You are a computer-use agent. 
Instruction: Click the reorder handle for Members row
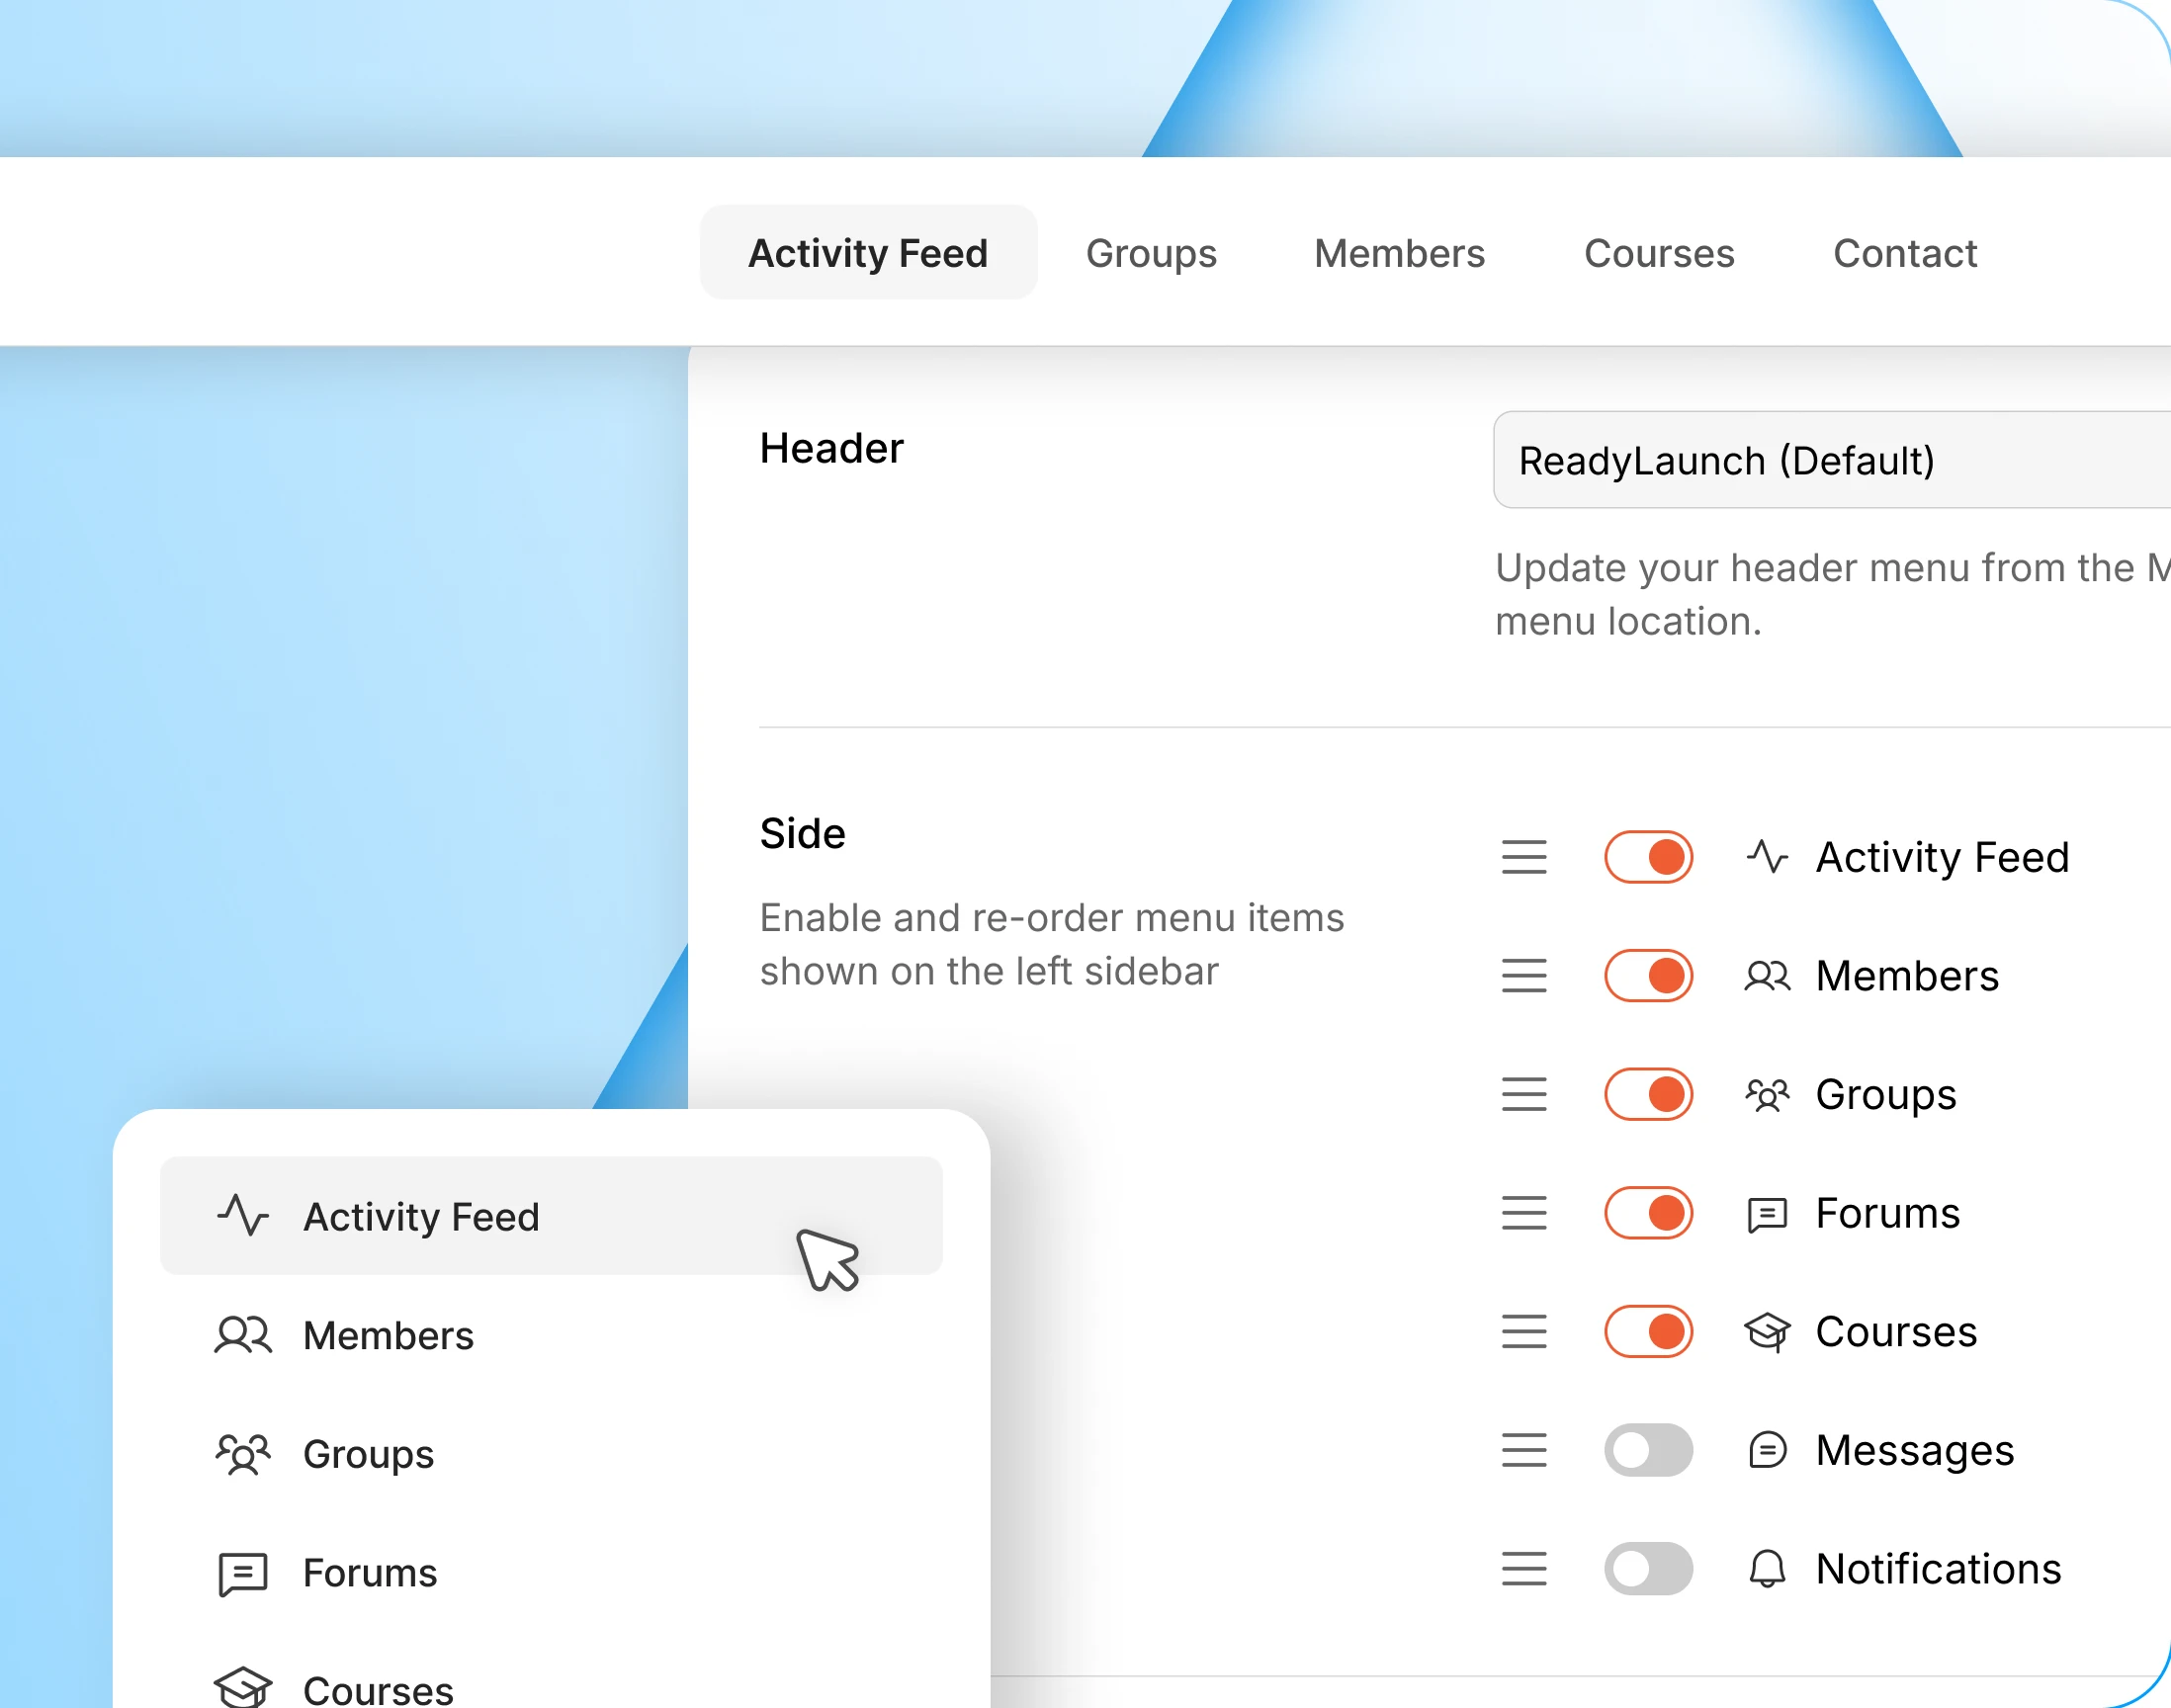1524,975
